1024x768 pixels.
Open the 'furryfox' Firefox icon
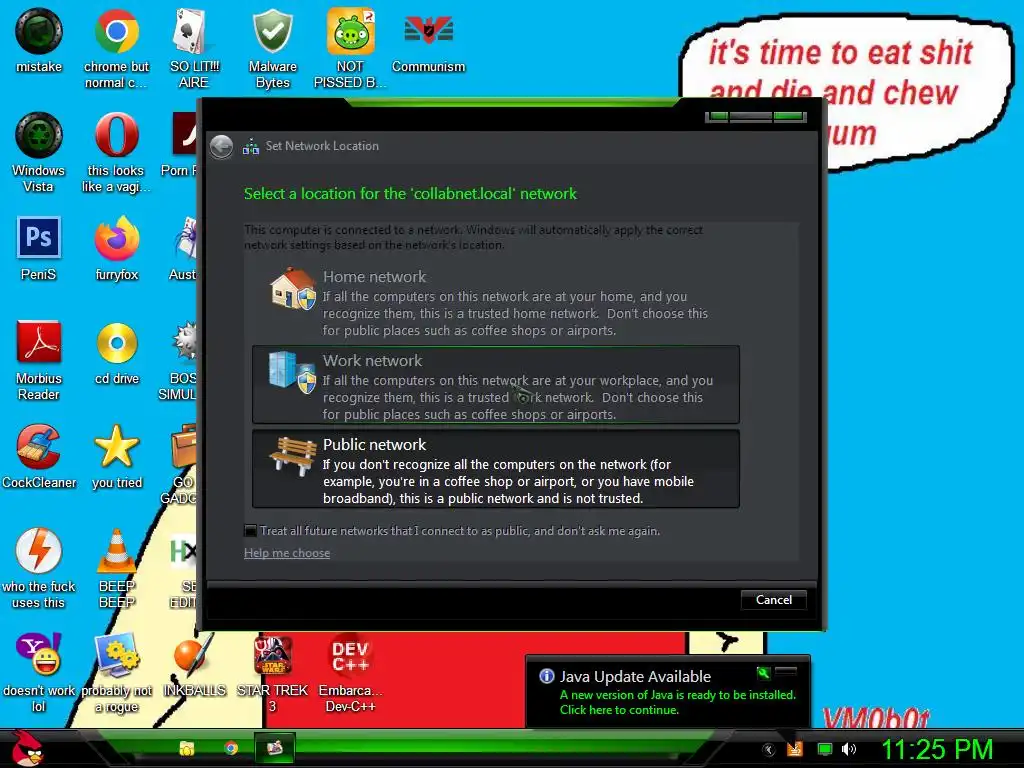pos(116,249)
